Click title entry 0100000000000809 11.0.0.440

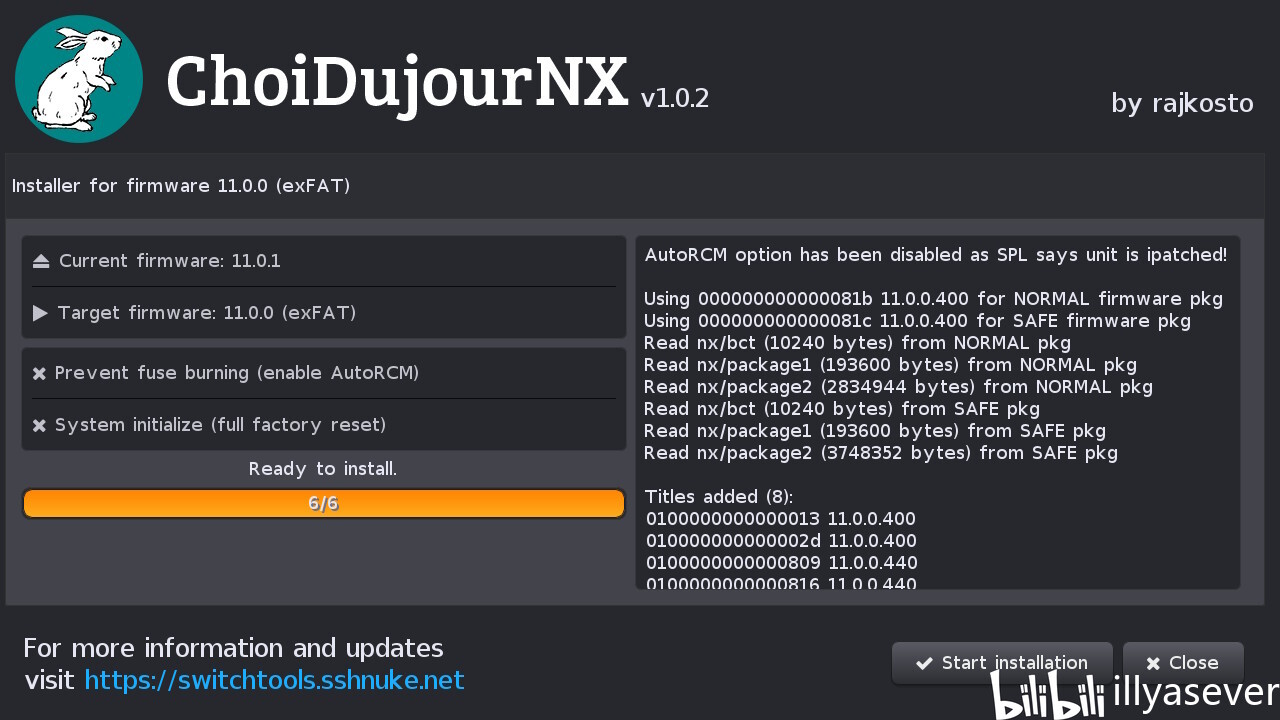point(782,563)
